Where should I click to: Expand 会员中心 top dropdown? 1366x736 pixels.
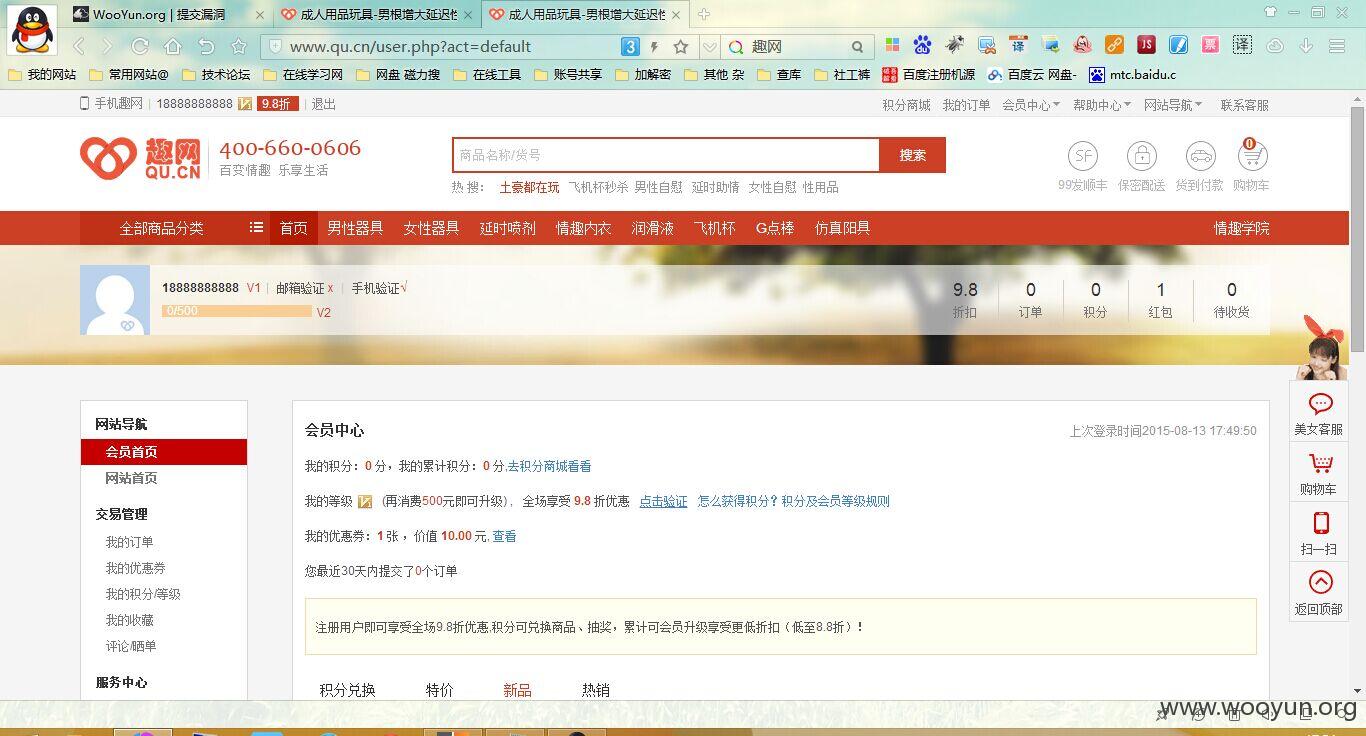pos(1031,105)
